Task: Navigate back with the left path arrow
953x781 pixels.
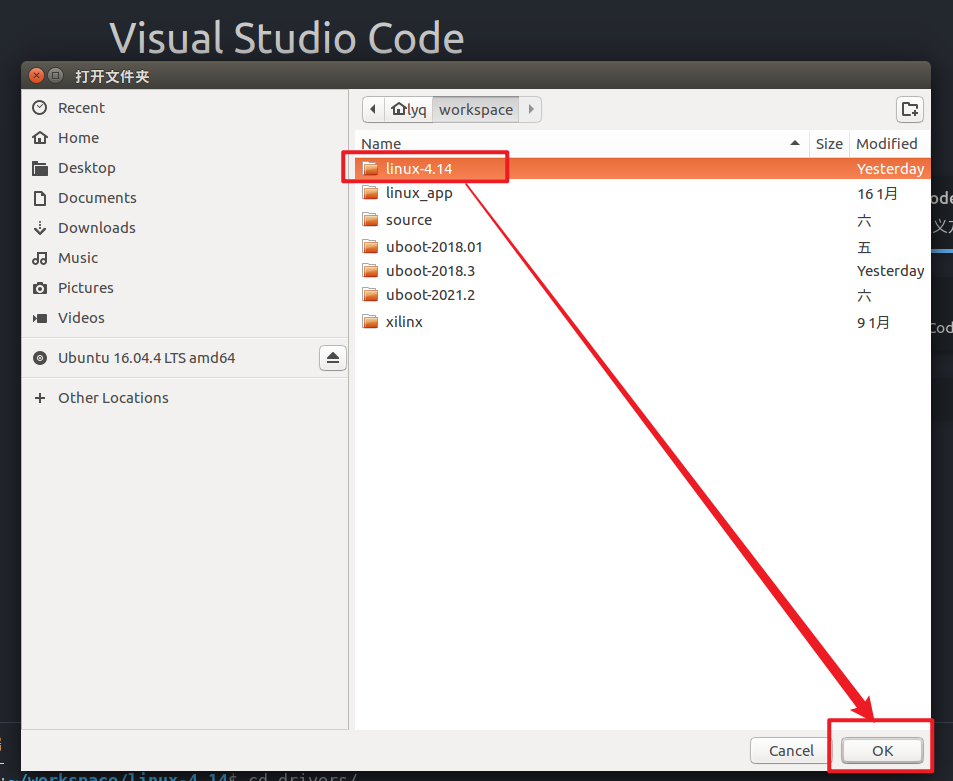Action: (x=373, y=109)
